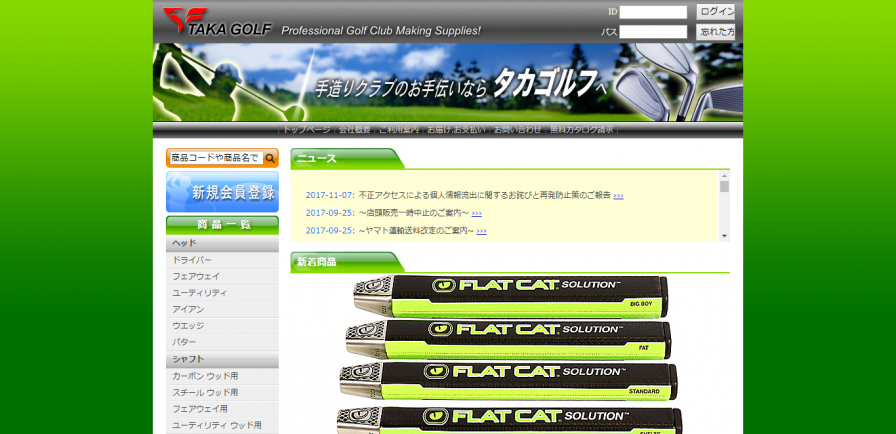The image size is (896, 434).
Task: Open ユーティリティ ウッド用 shaft category
Action: (222, 425)
